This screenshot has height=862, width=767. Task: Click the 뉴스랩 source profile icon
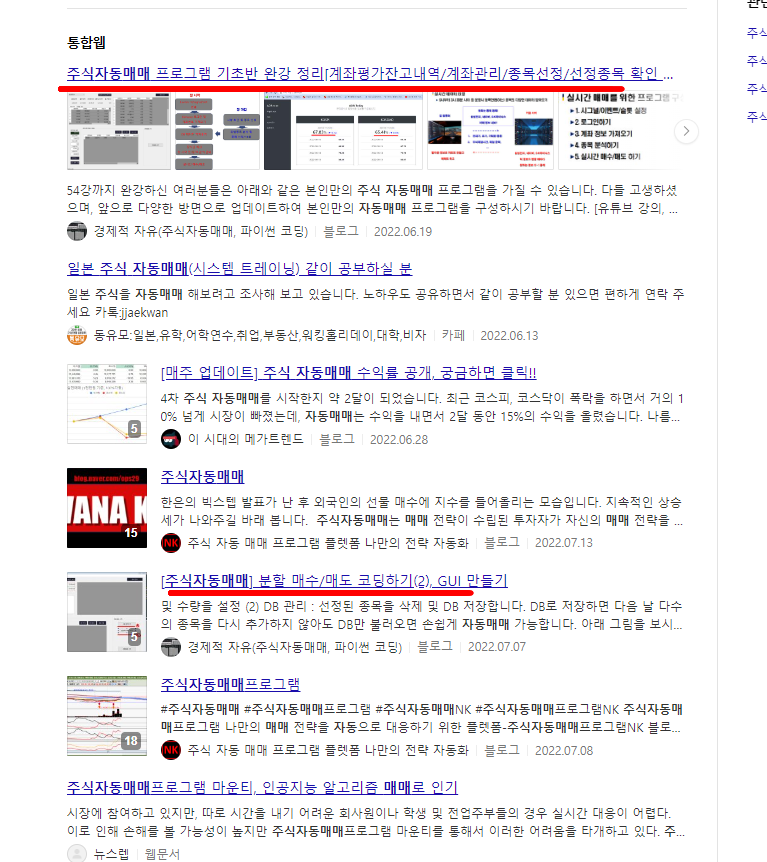click(x=77, y=853)
